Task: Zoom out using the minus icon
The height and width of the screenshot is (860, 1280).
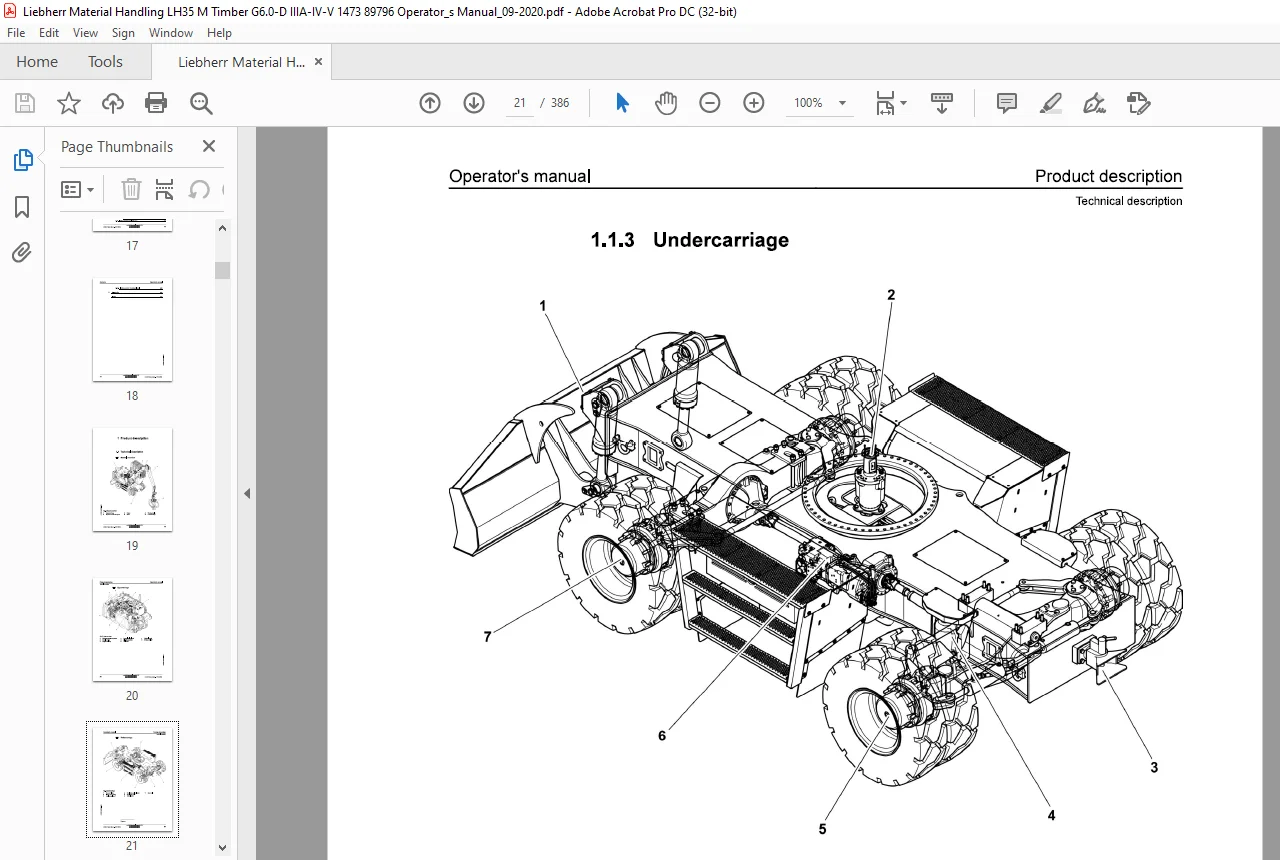Action: click(710, 103)
